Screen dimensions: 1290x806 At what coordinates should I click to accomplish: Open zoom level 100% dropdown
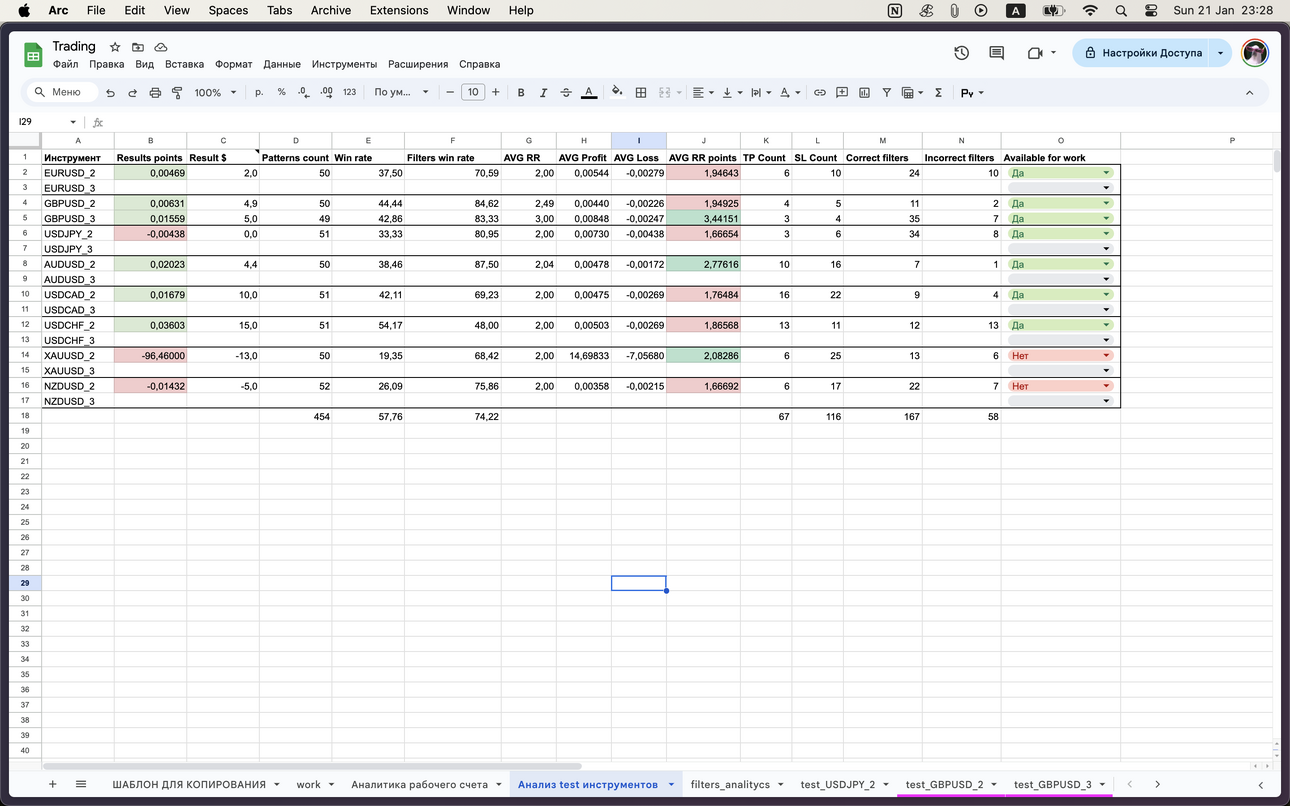215,92
